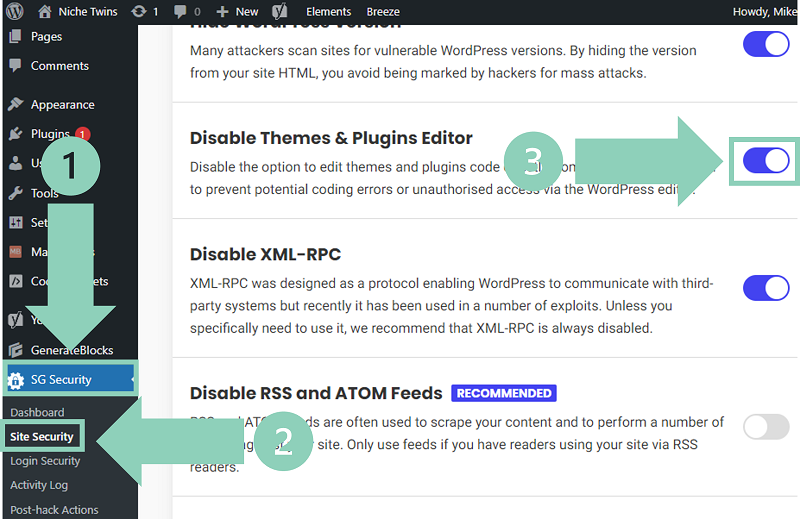Enable Disable RSS and ATOM Feeds switch
The height and width of the screenshot is (519, 800).
click(766, 427)
